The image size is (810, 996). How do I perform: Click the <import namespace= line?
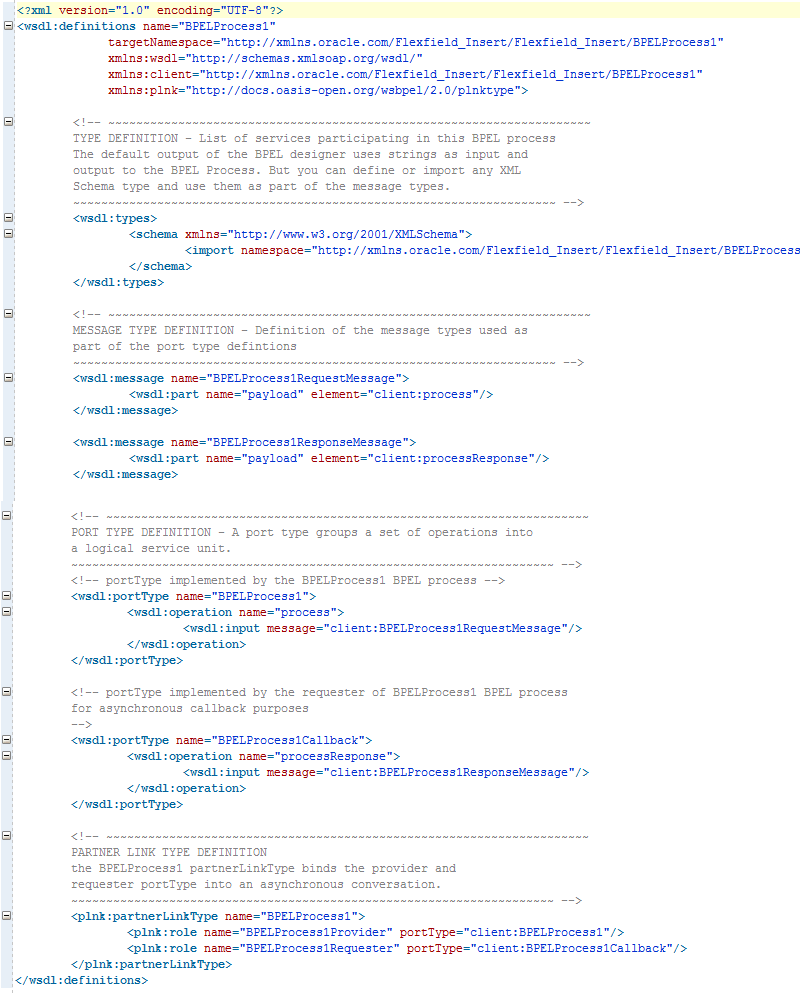(492, 250)
